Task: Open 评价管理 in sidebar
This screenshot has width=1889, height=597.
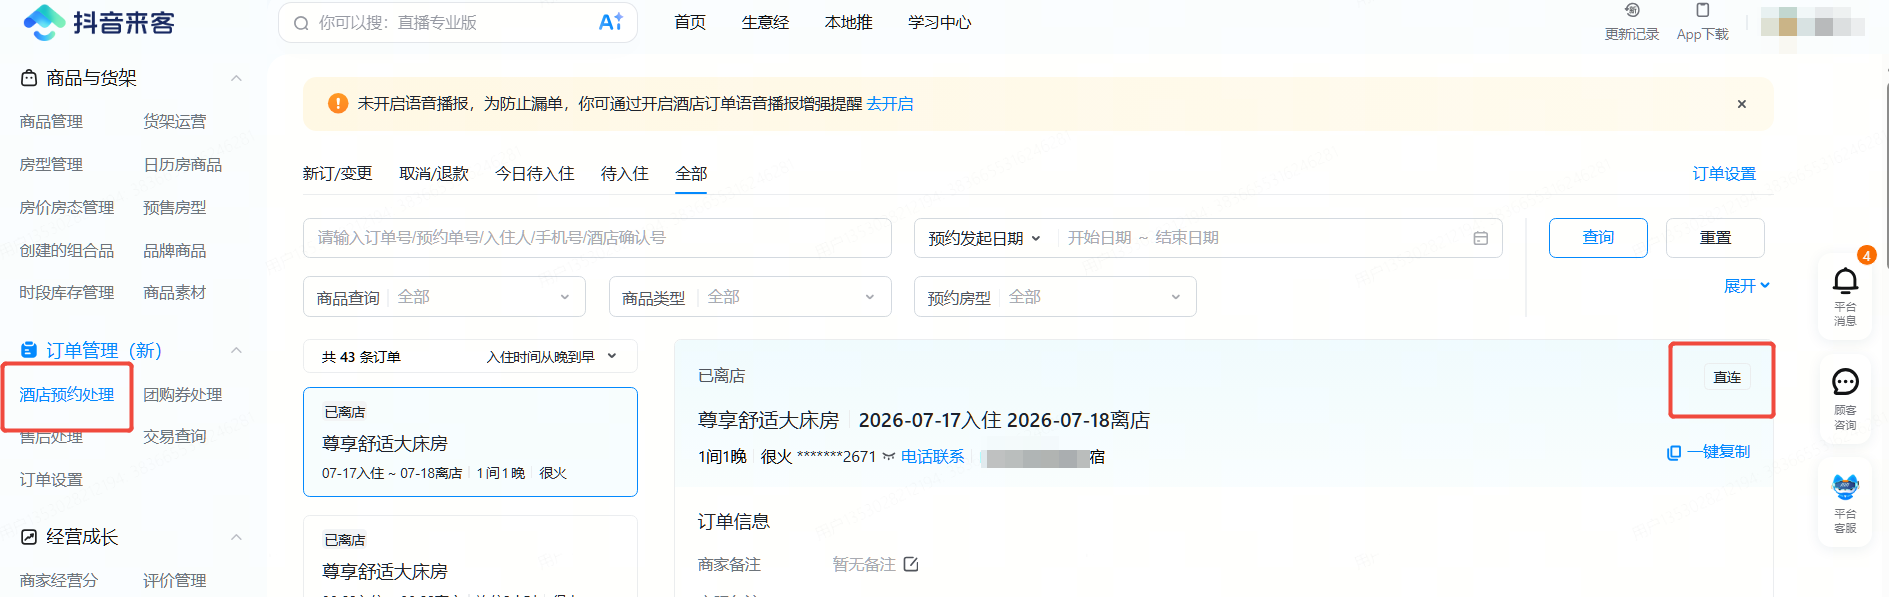Action: 175,581
